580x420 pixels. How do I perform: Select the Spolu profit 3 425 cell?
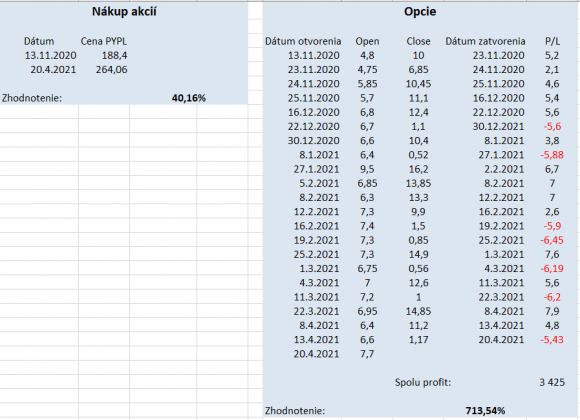click(x=552, y=382)
